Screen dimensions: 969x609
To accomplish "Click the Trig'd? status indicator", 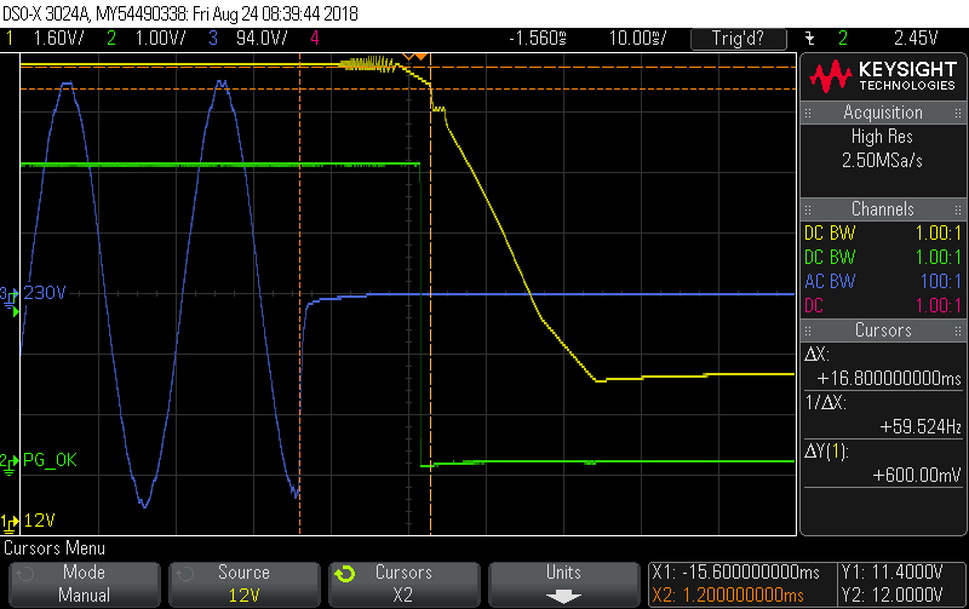I will tap(738, 39).
